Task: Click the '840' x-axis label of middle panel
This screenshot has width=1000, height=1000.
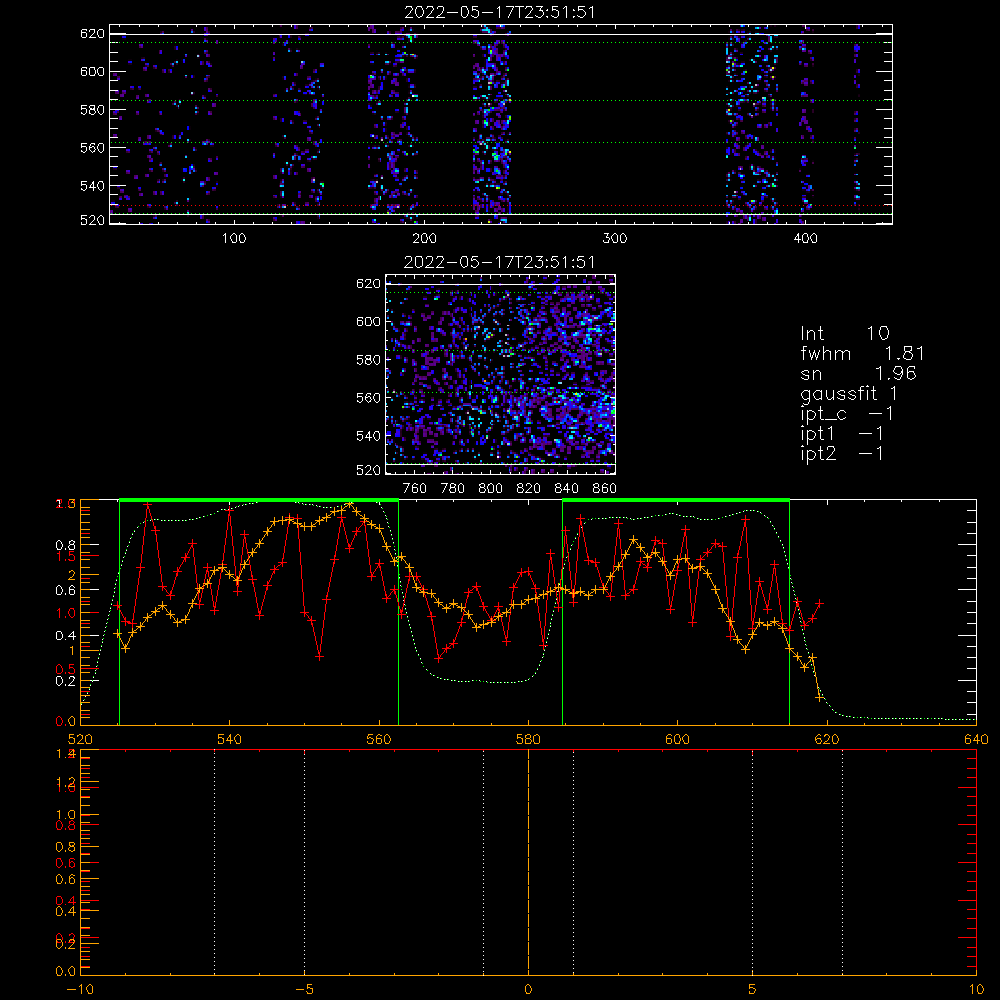Action: [x=566, y=489]
